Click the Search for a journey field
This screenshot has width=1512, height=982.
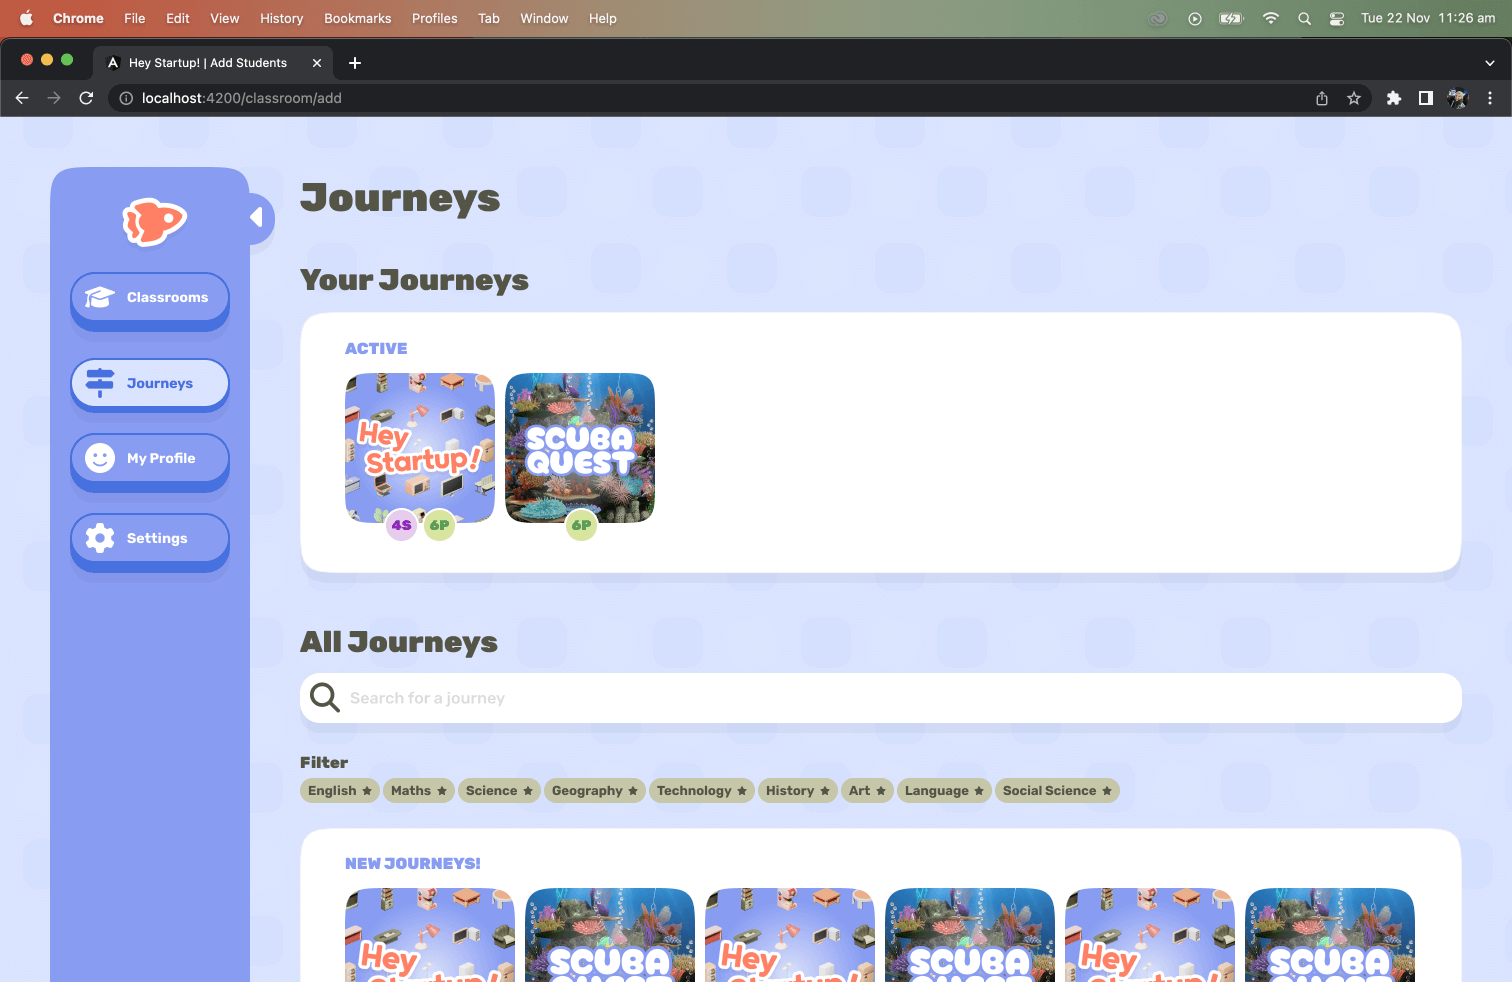point(881,698)
